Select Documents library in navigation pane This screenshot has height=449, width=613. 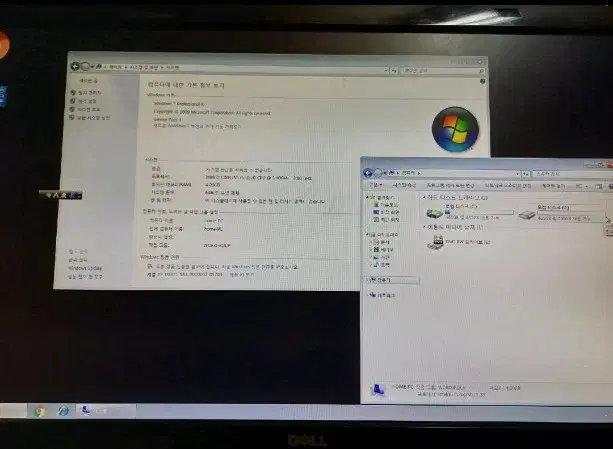[x=381, y=242]
